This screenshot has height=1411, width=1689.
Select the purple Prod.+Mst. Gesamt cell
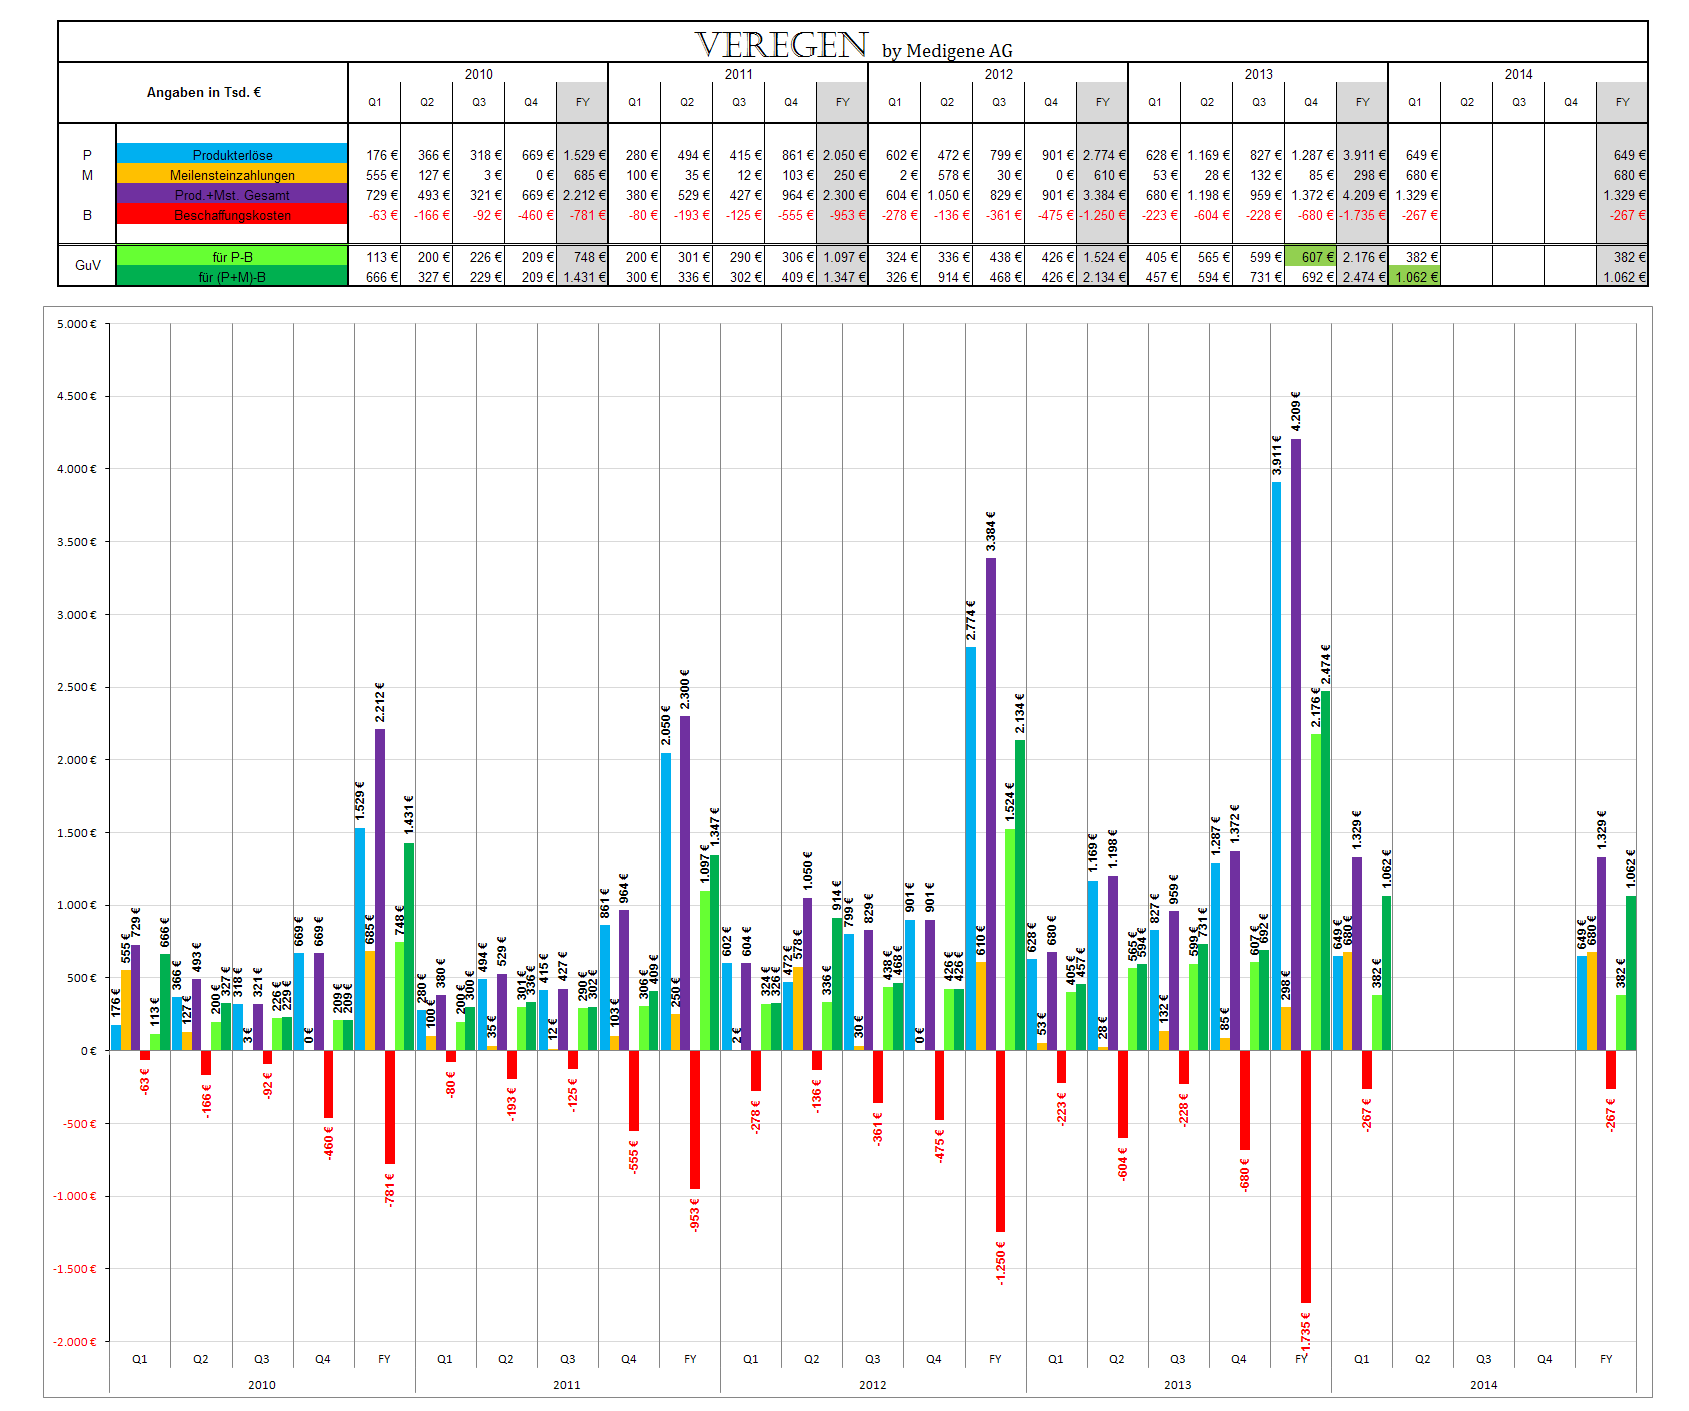point(232,194)
